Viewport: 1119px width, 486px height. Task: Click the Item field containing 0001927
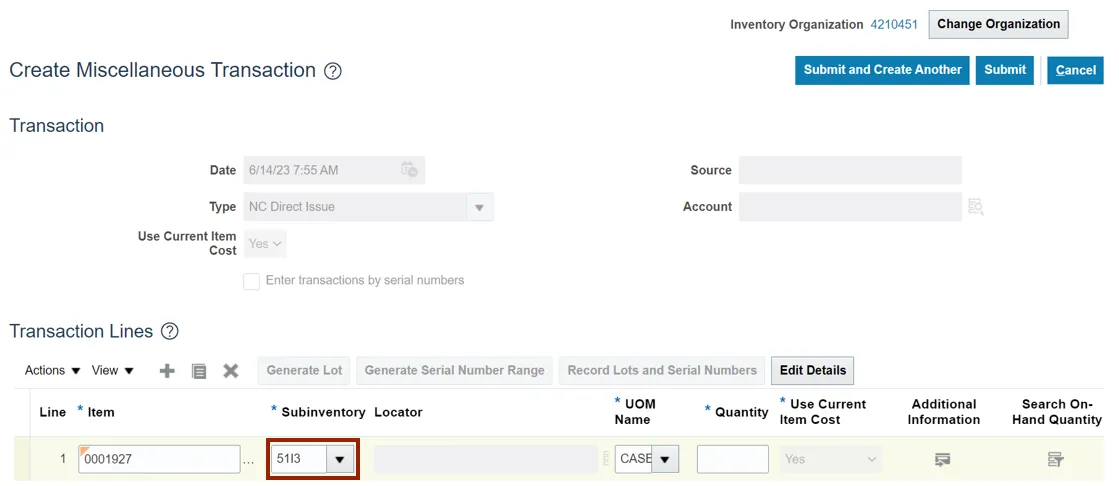click(x=160, y=460)
